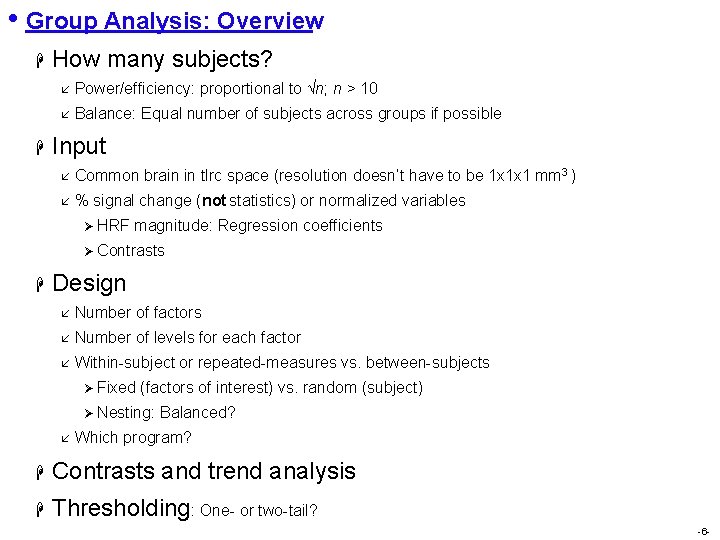This screenshot has height=540, width=720.
Task: Select Fixed (factors of interest) vs. random line
Action: [260, 388]
